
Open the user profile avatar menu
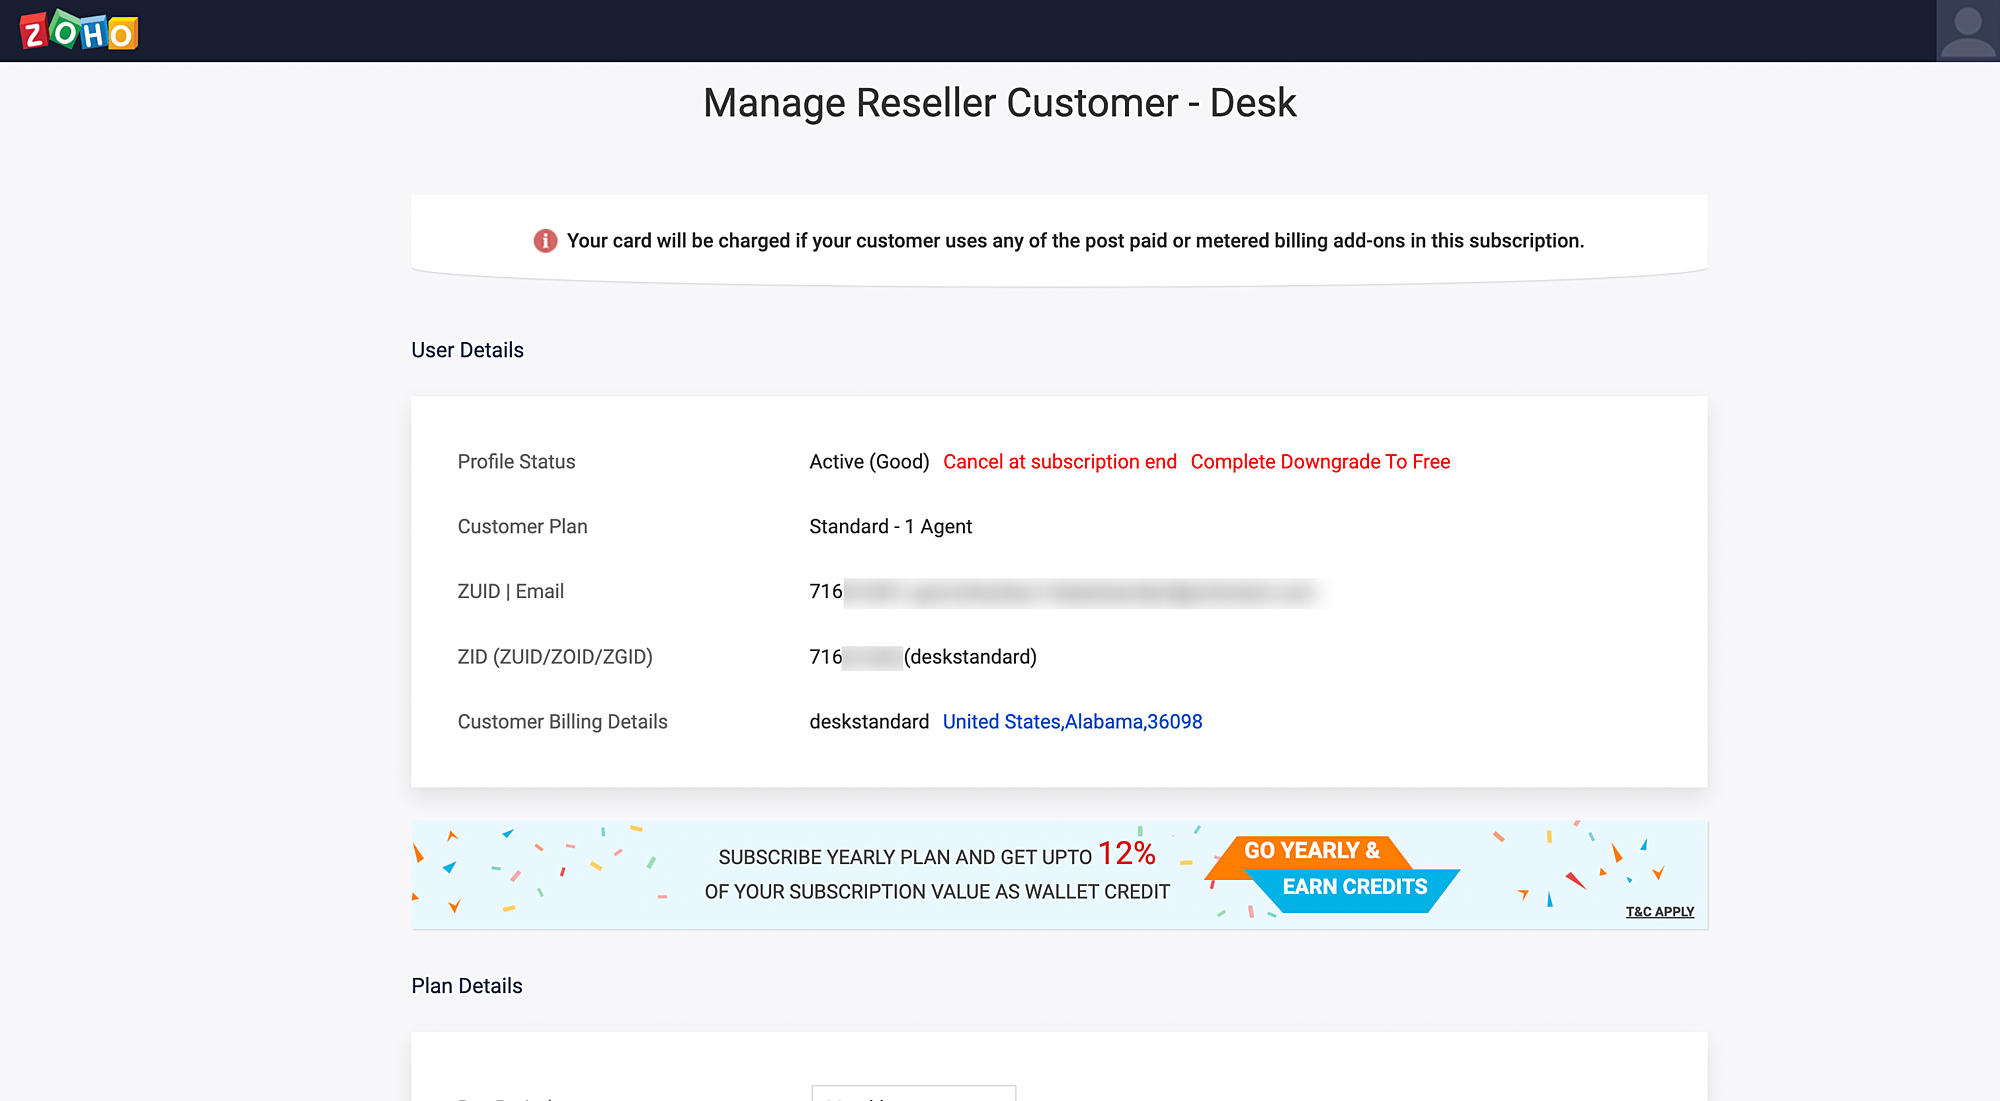coord(1967,31)
